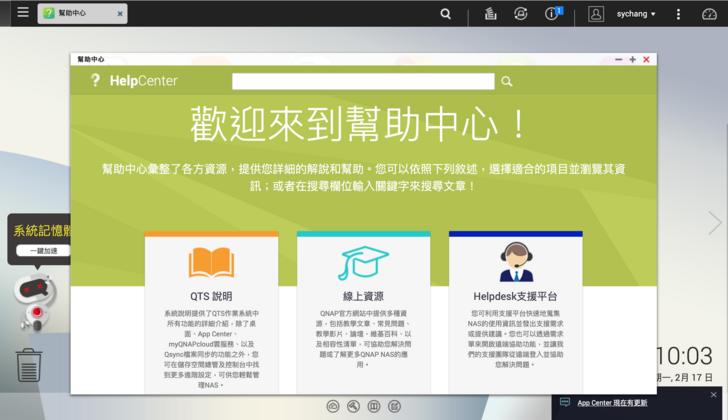Image resolution: width=728 pixels, height=420 pixels.
Task: Open the desktop trash can icon
Action: coord(29,365)
